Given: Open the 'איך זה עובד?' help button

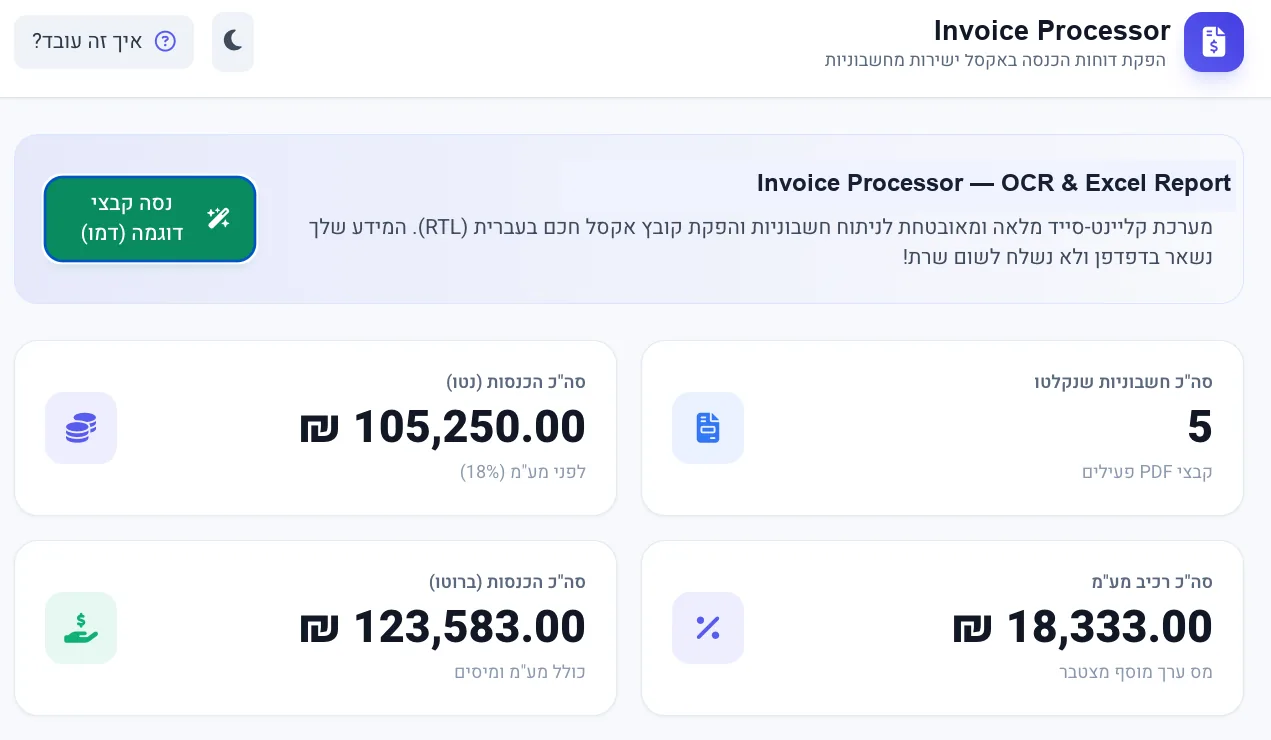Looking at the screenshot, I should point(104,41).
